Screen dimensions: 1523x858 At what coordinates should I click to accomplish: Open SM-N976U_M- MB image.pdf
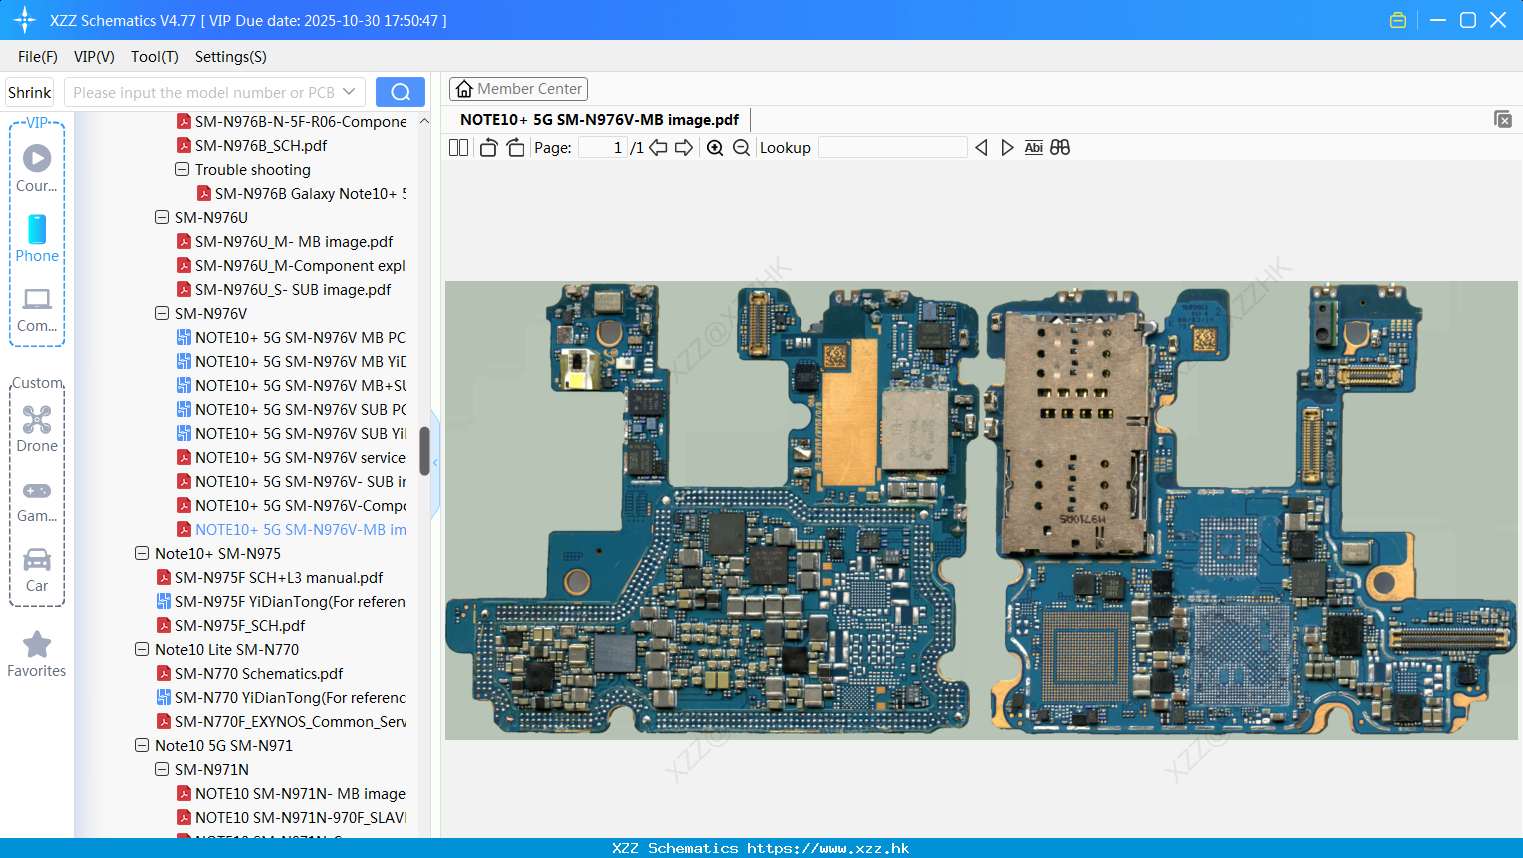(294, 242)
